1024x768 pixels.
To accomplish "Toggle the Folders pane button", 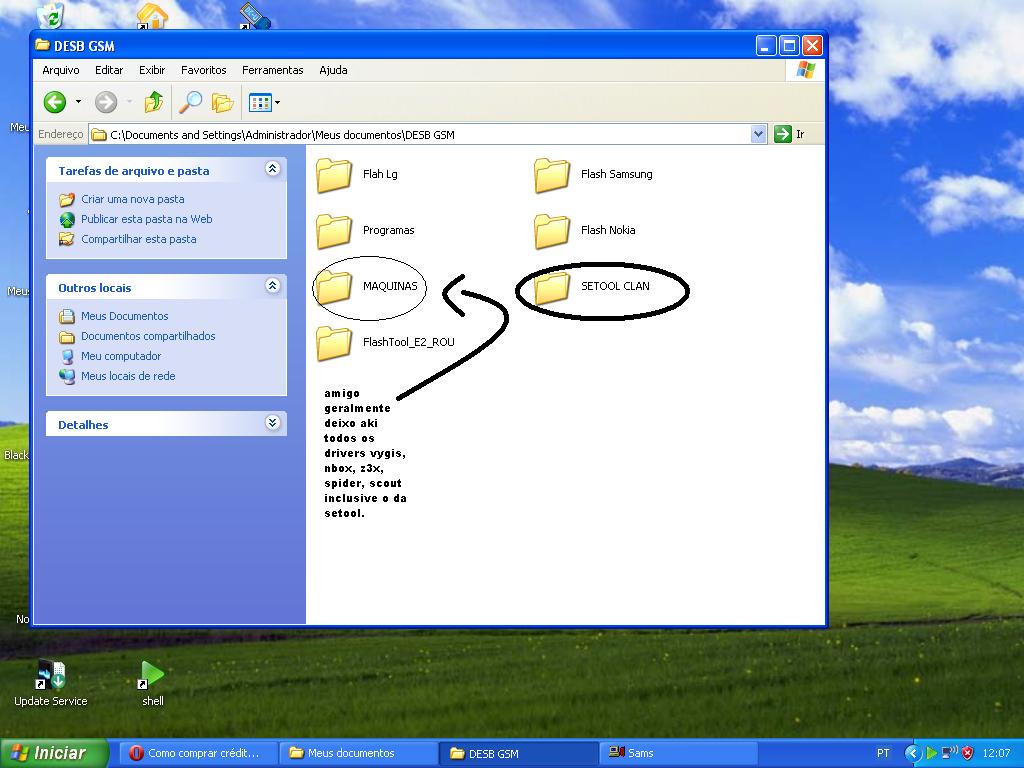I will pos(222,103).
